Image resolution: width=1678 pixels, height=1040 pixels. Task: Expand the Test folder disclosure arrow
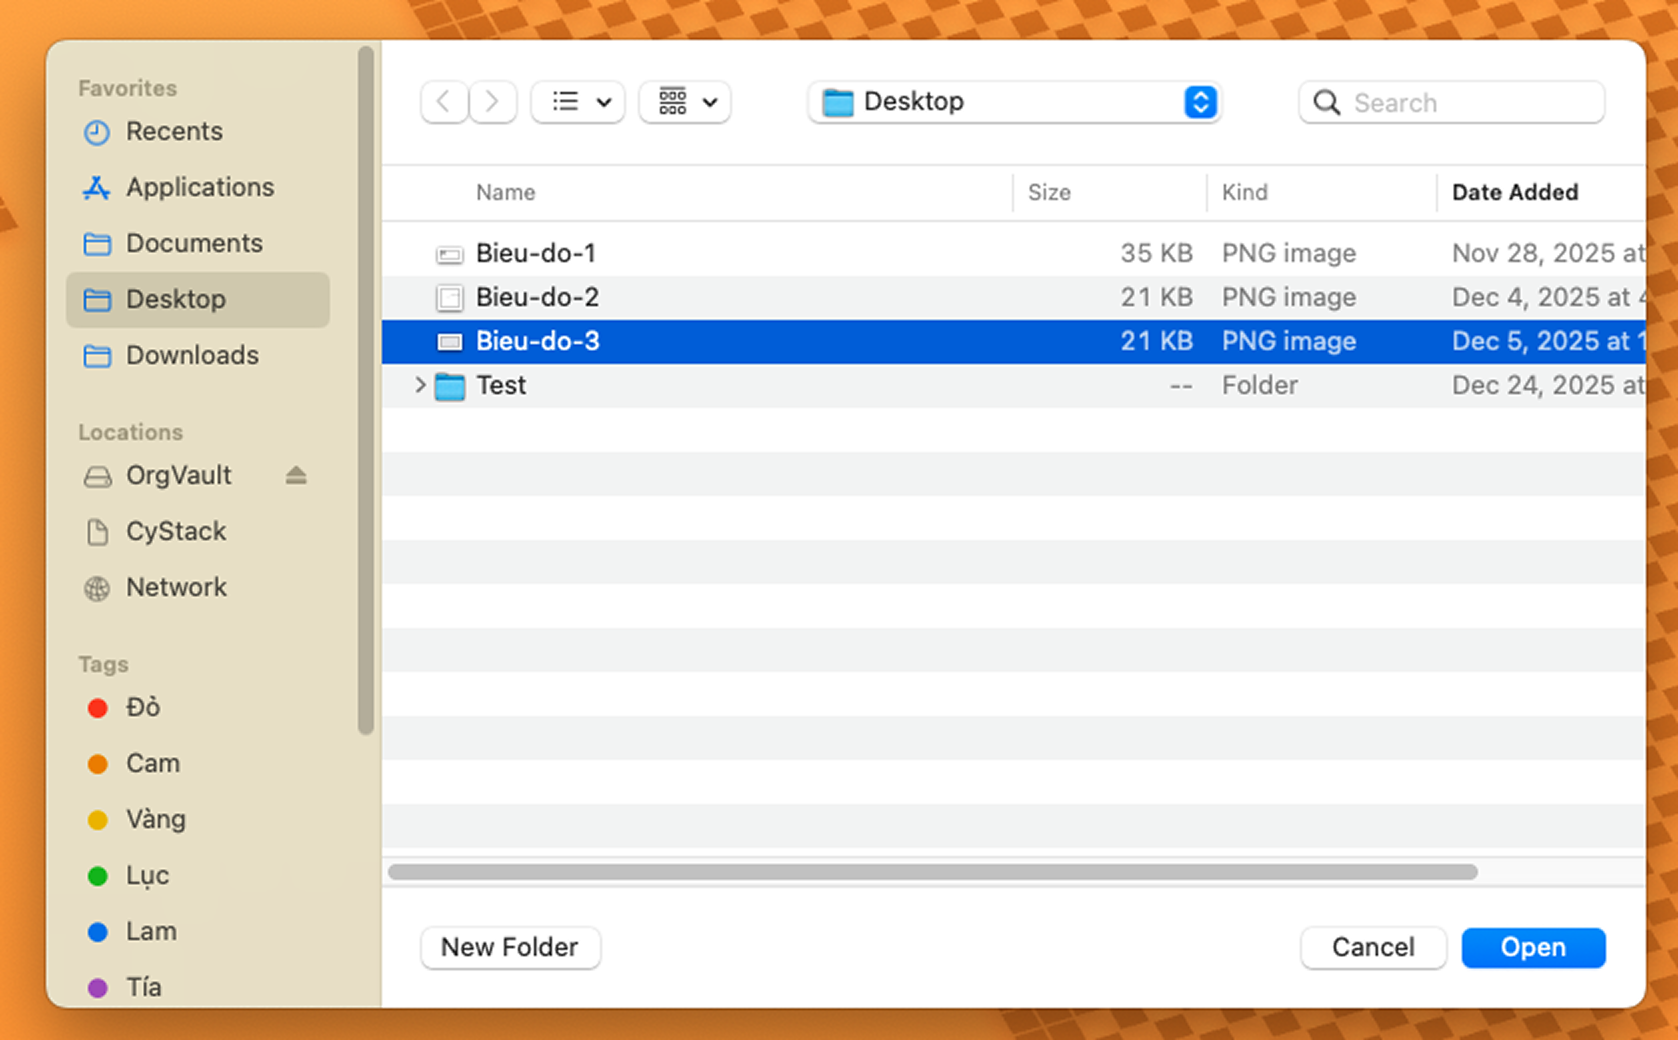point(420,385)
